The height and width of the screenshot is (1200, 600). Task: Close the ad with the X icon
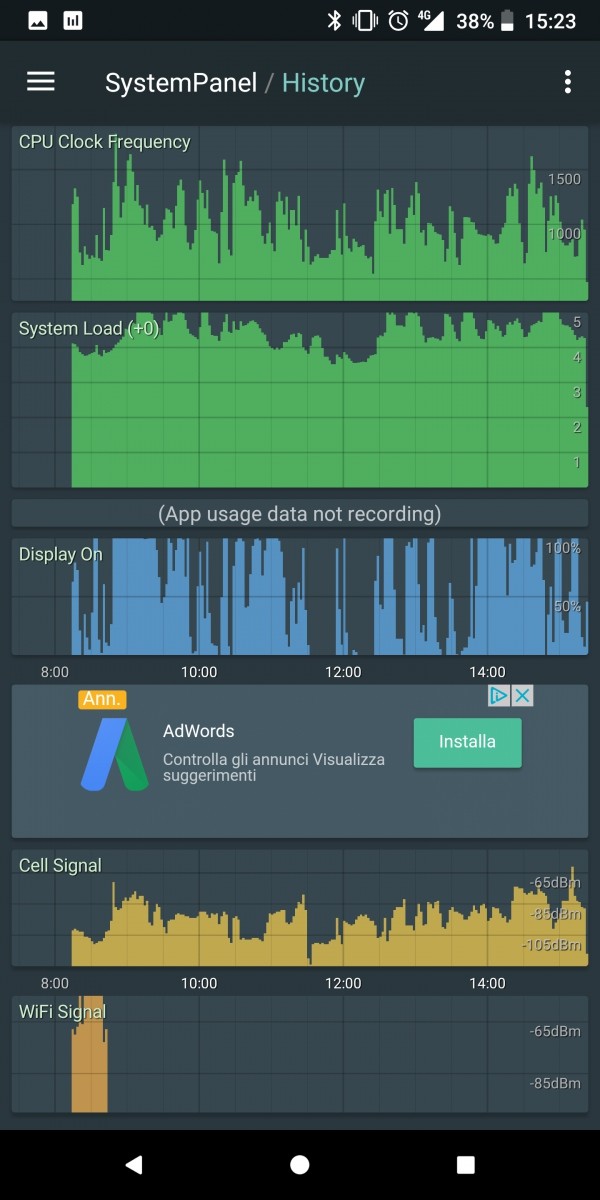pyautogui.click(x=522, y=696)
